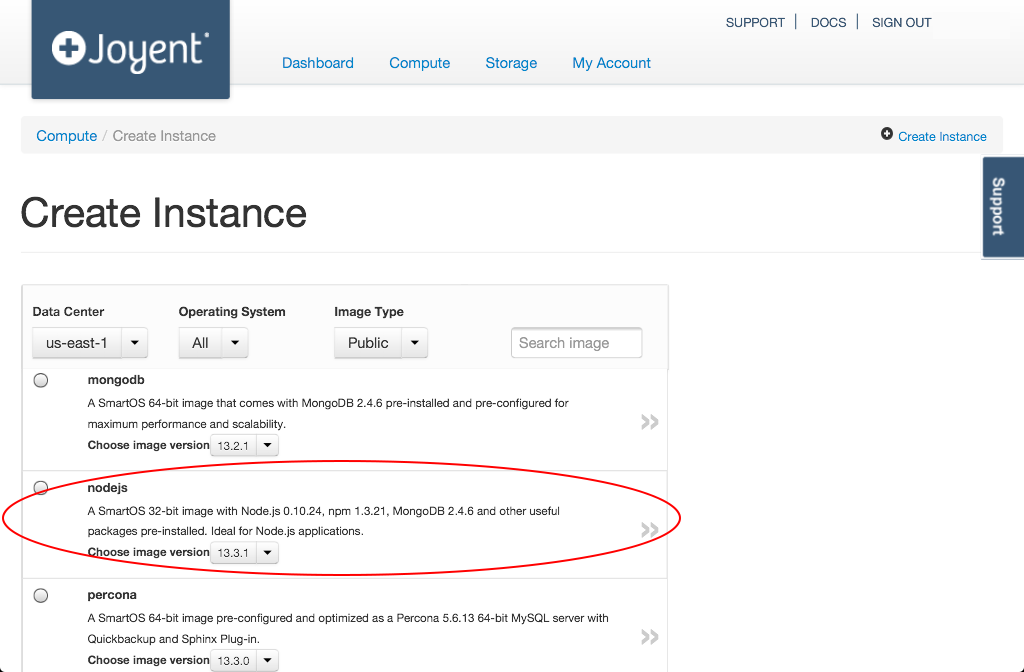Click the Joyent logo
1024x672 pixels.
[130, 49]
